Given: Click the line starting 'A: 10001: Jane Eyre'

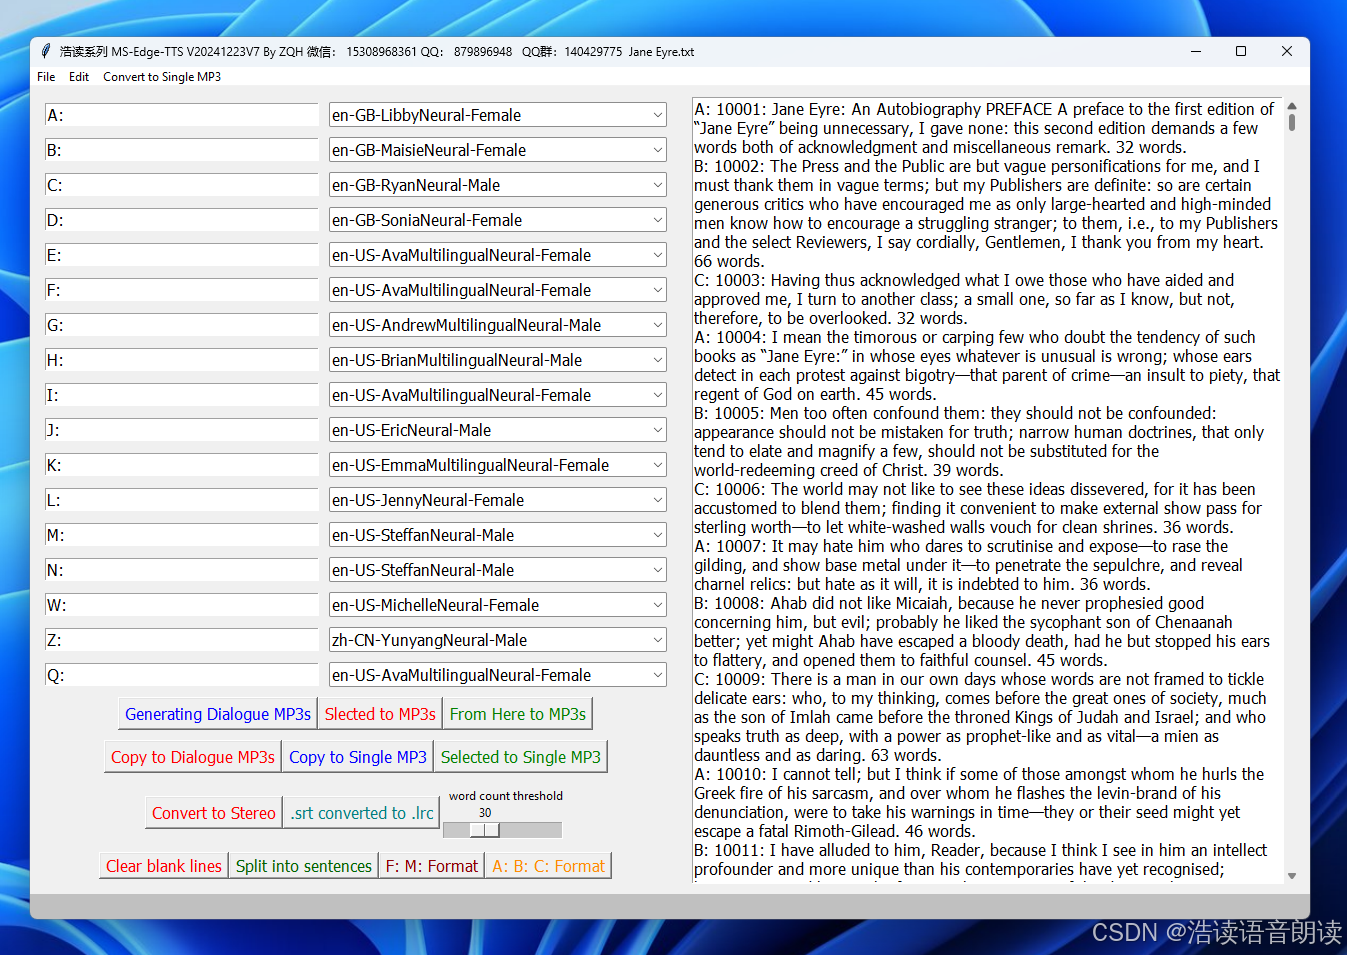Looking at the screenshot, I should pos(984,109).
